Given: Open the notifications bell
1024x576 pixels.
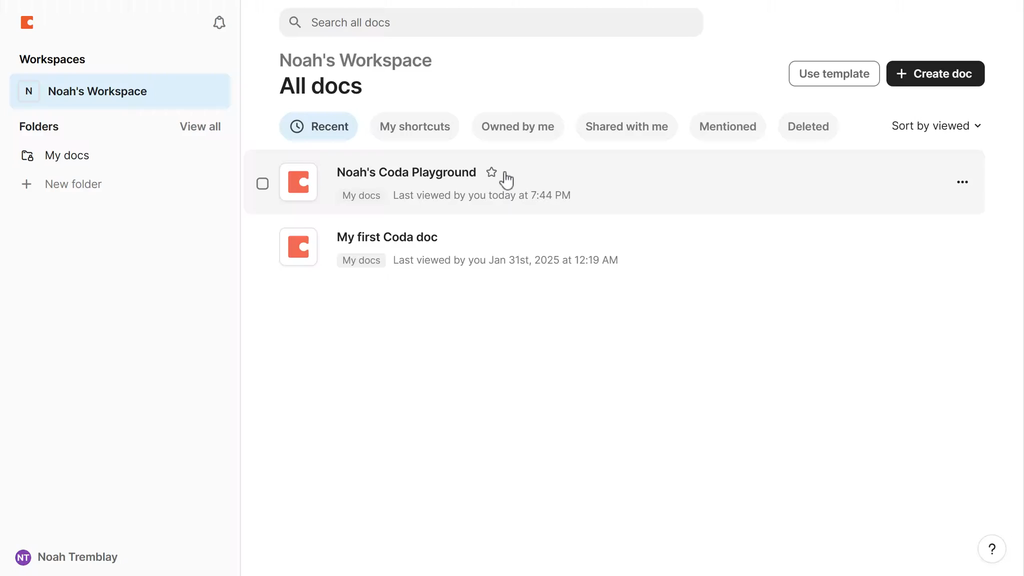Looking at the screenshot, I should pyautogui.click(x=219, y=23).
